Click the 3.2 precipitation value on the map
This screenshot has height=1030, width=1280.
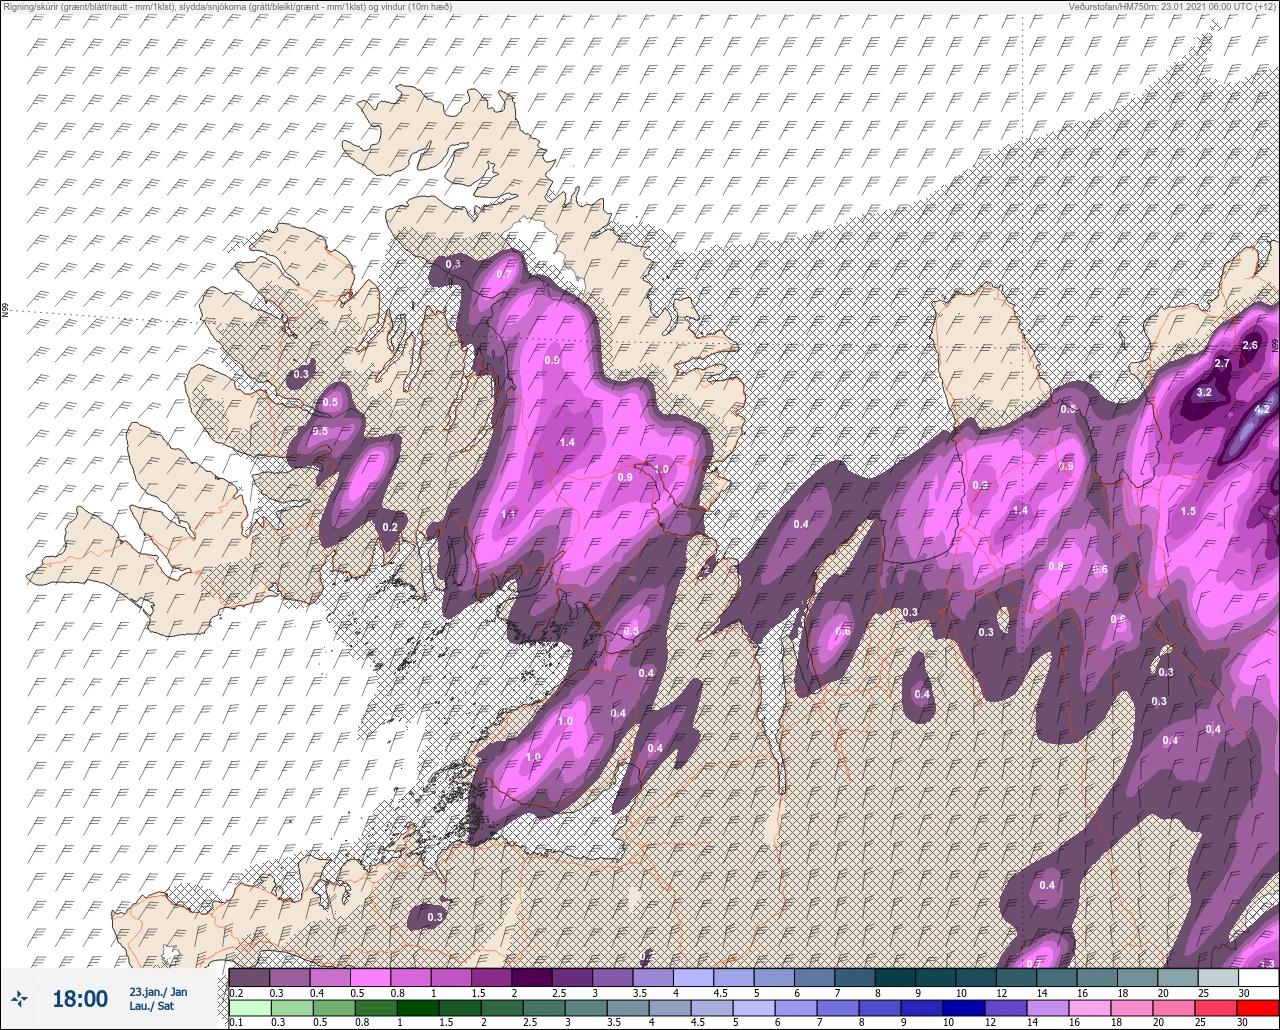[x=1204, y=393]
